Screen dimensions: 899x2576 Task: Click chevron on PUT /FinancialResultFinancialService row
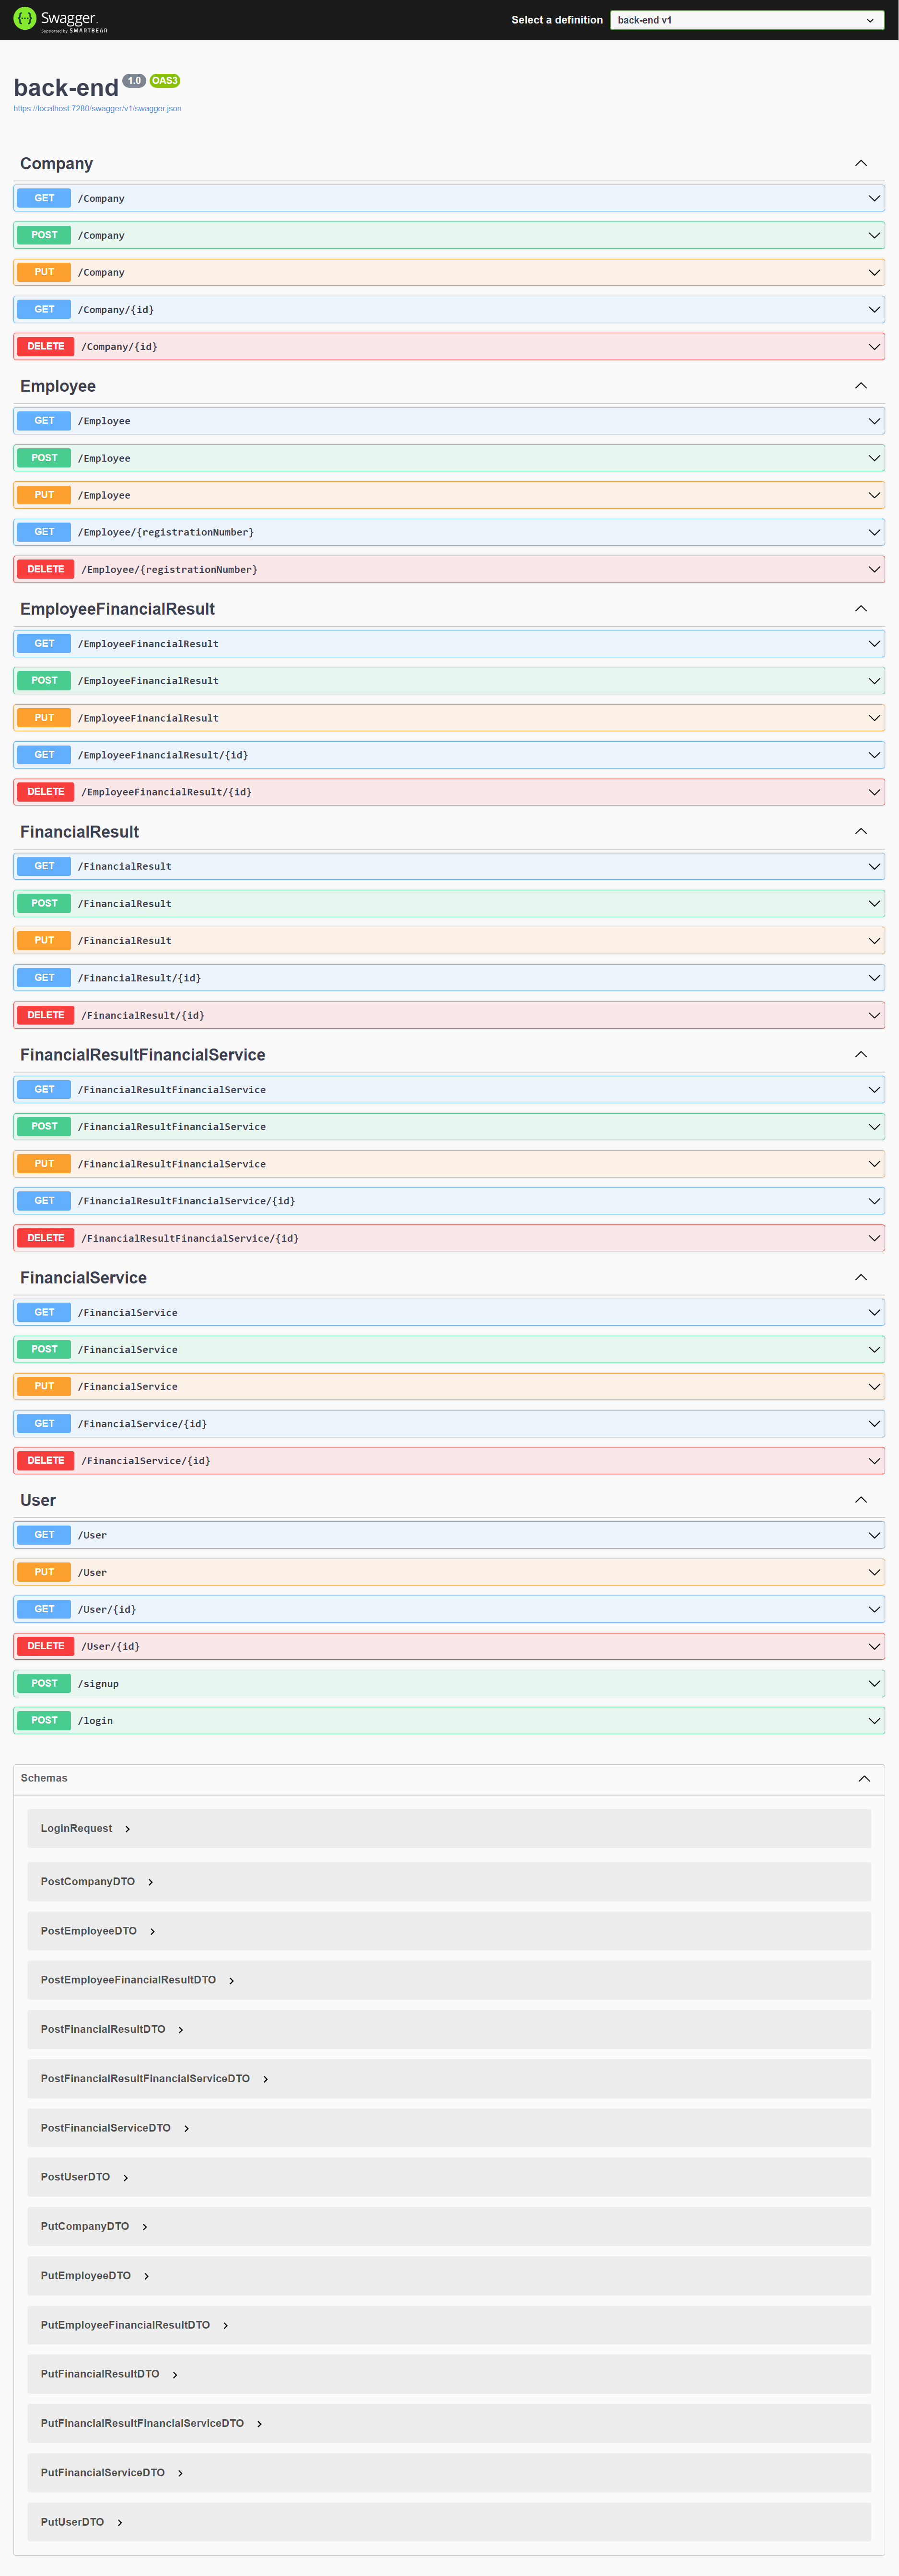tap(874, 1164)
